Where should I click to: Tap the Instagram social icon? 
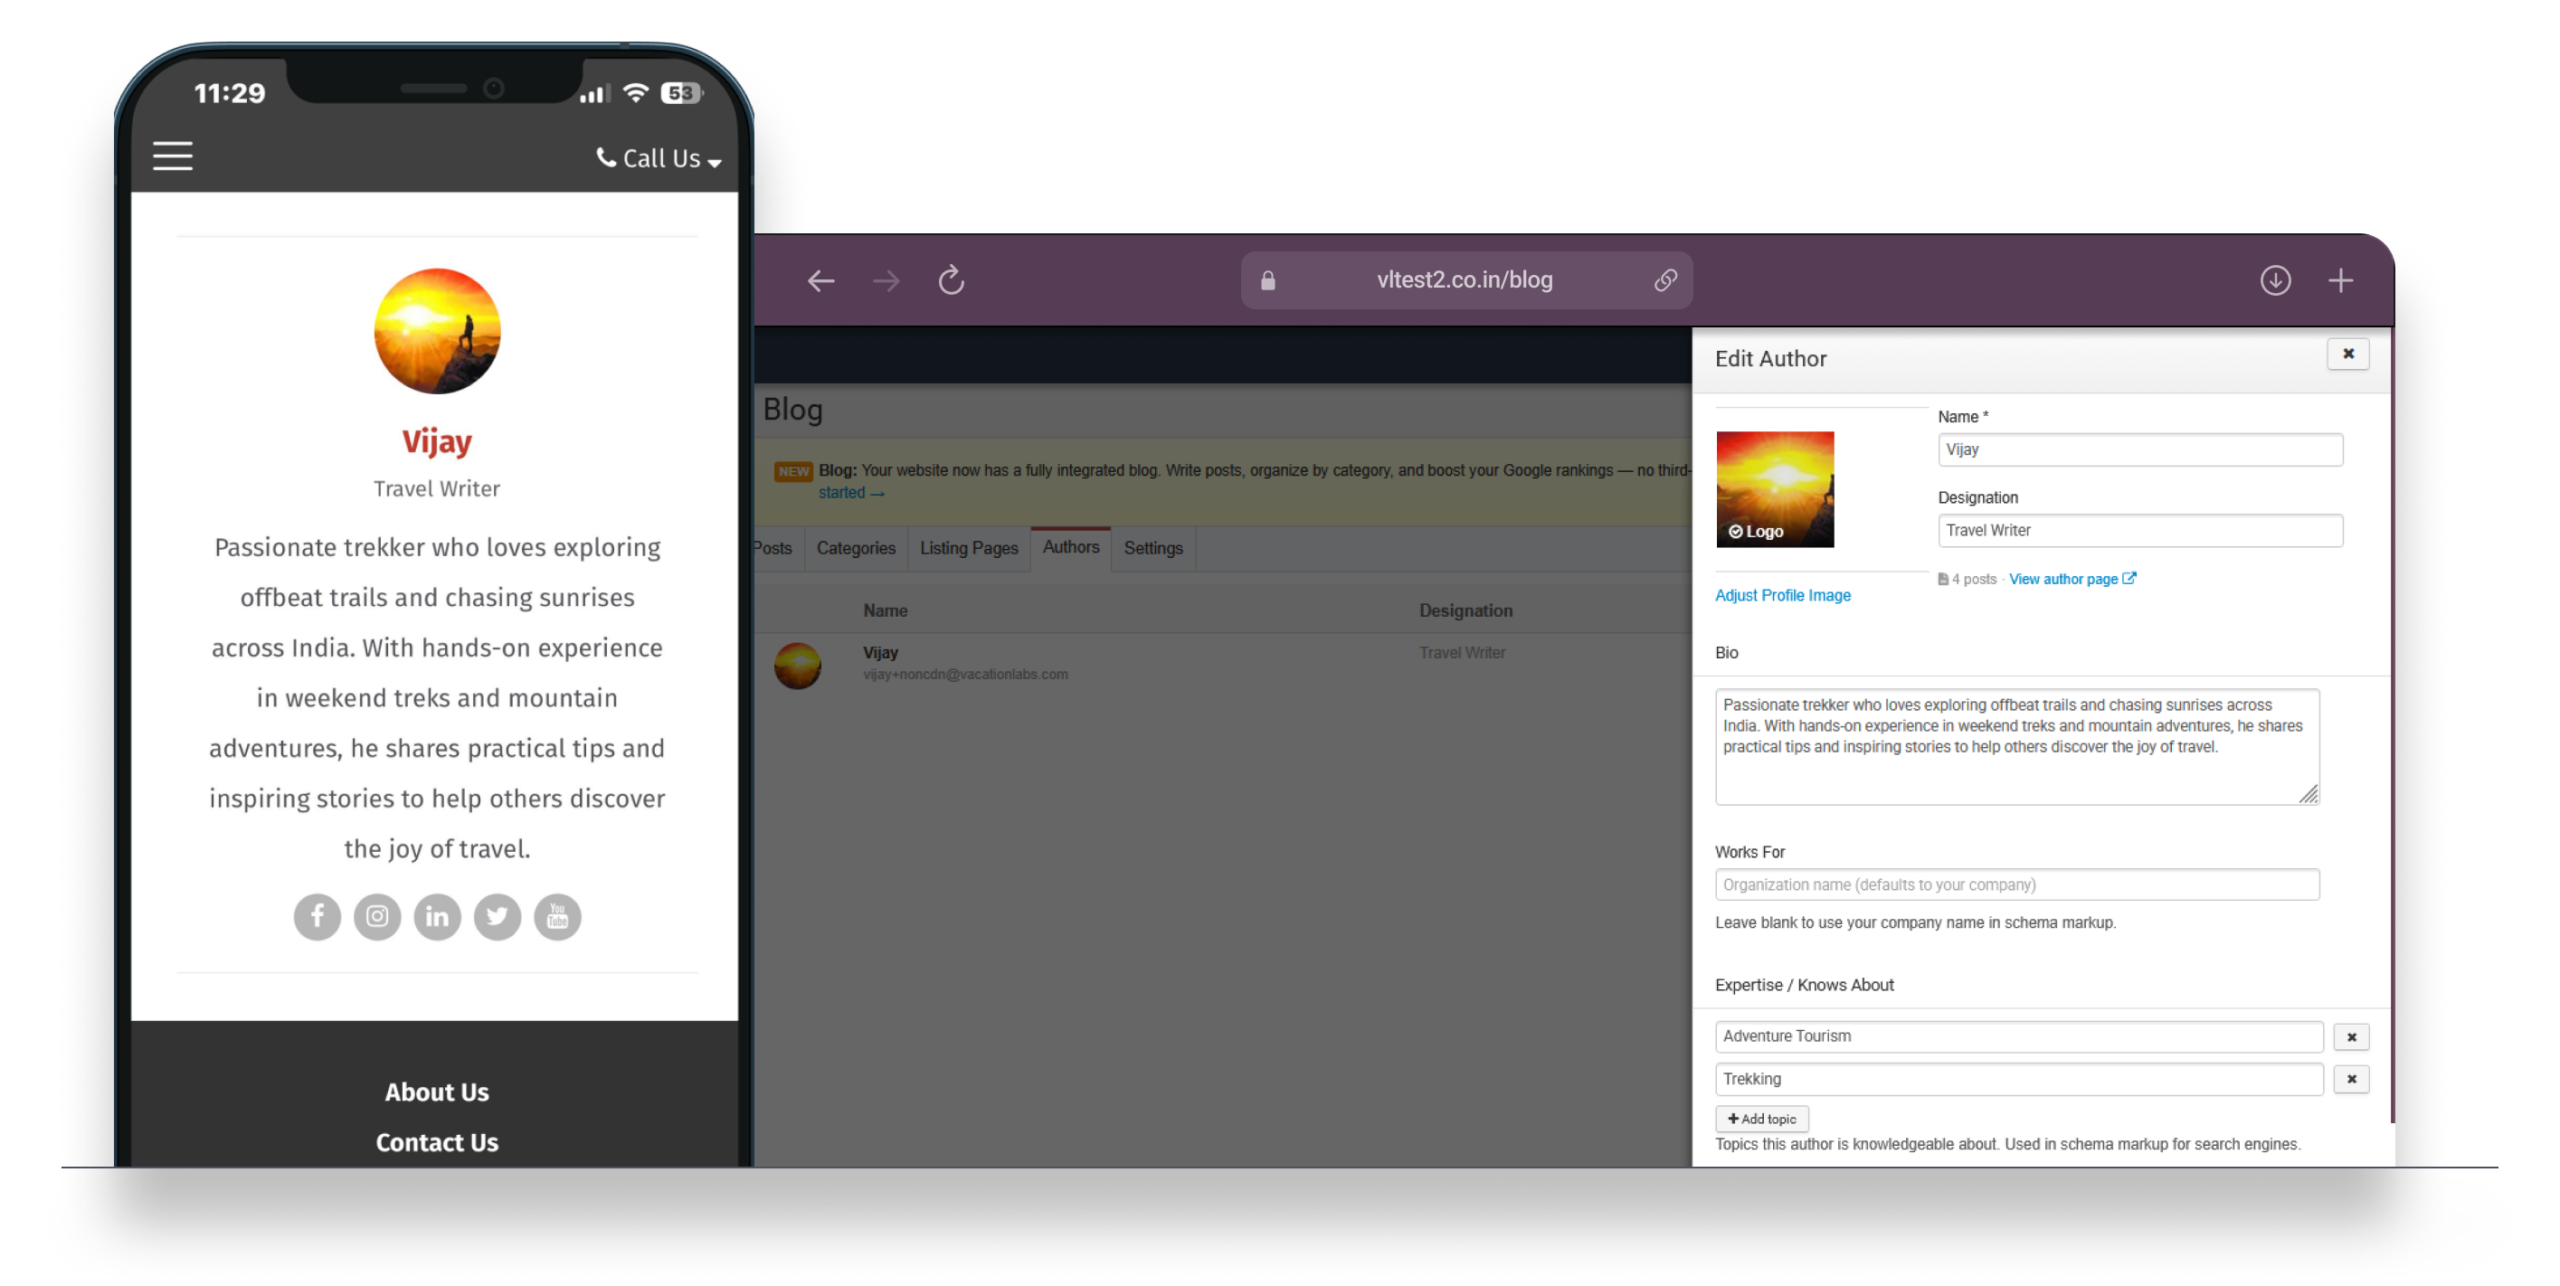(x=377, y=916)
